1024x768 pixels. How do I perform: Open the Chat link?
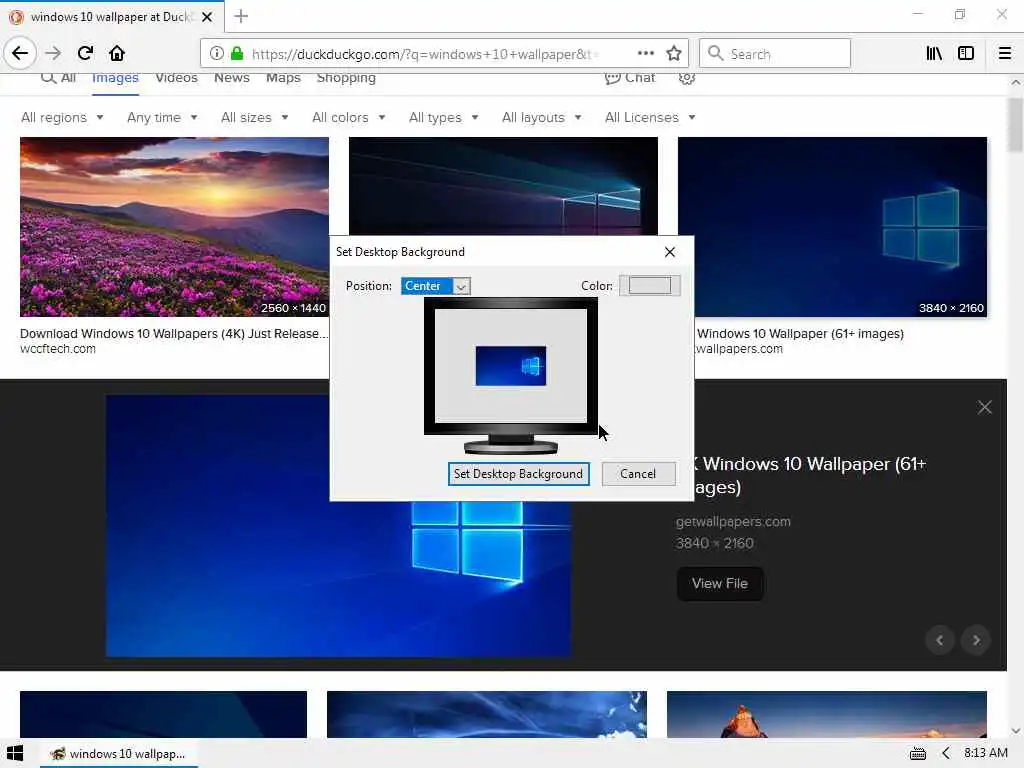630,78
